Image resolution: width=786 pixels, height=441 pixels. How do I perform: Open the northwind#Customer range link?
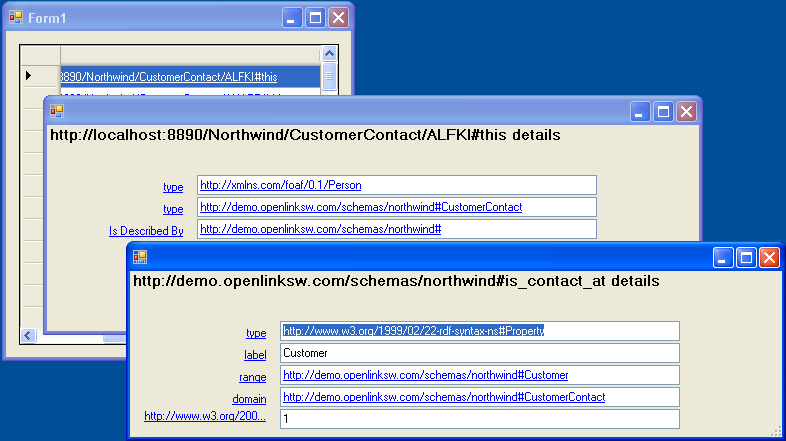425,375
